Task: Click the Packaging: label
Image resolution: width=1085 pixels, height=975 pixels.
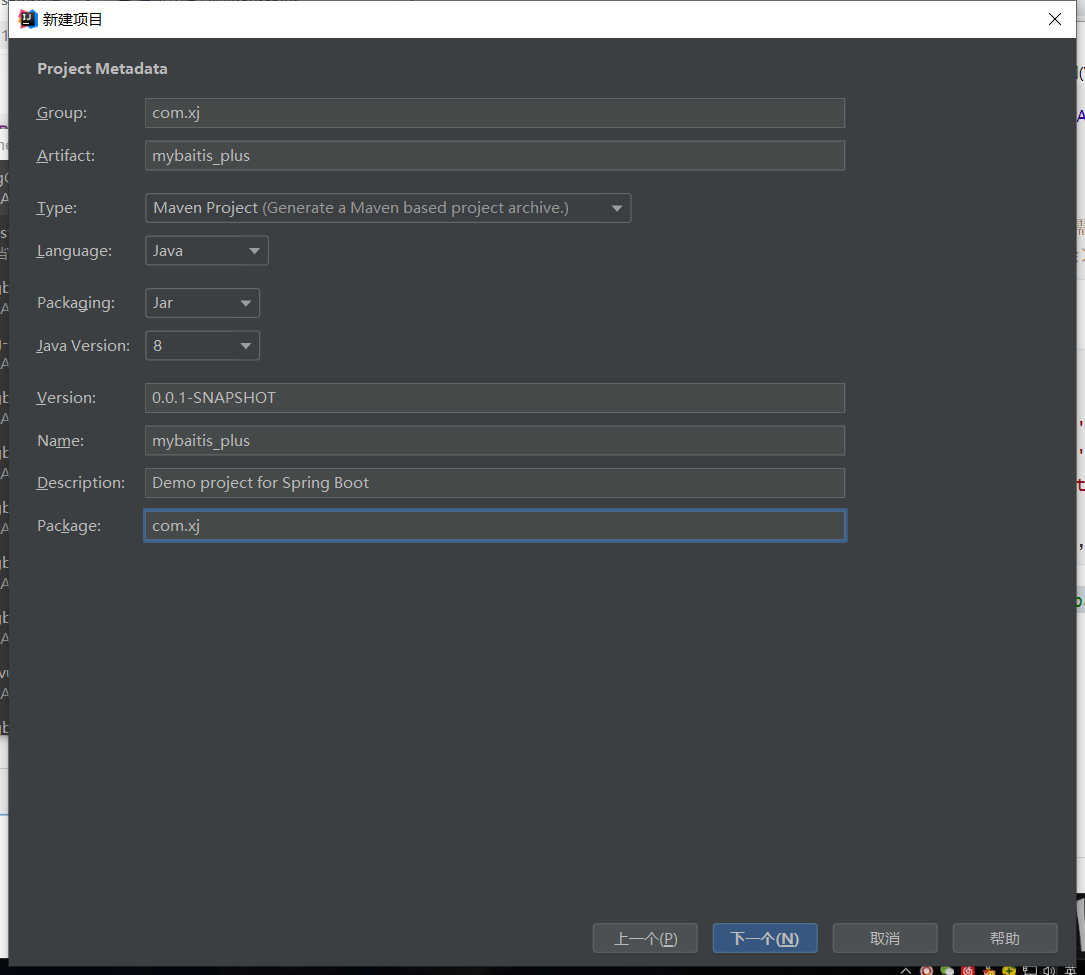Action: click(x=76, y=303)
